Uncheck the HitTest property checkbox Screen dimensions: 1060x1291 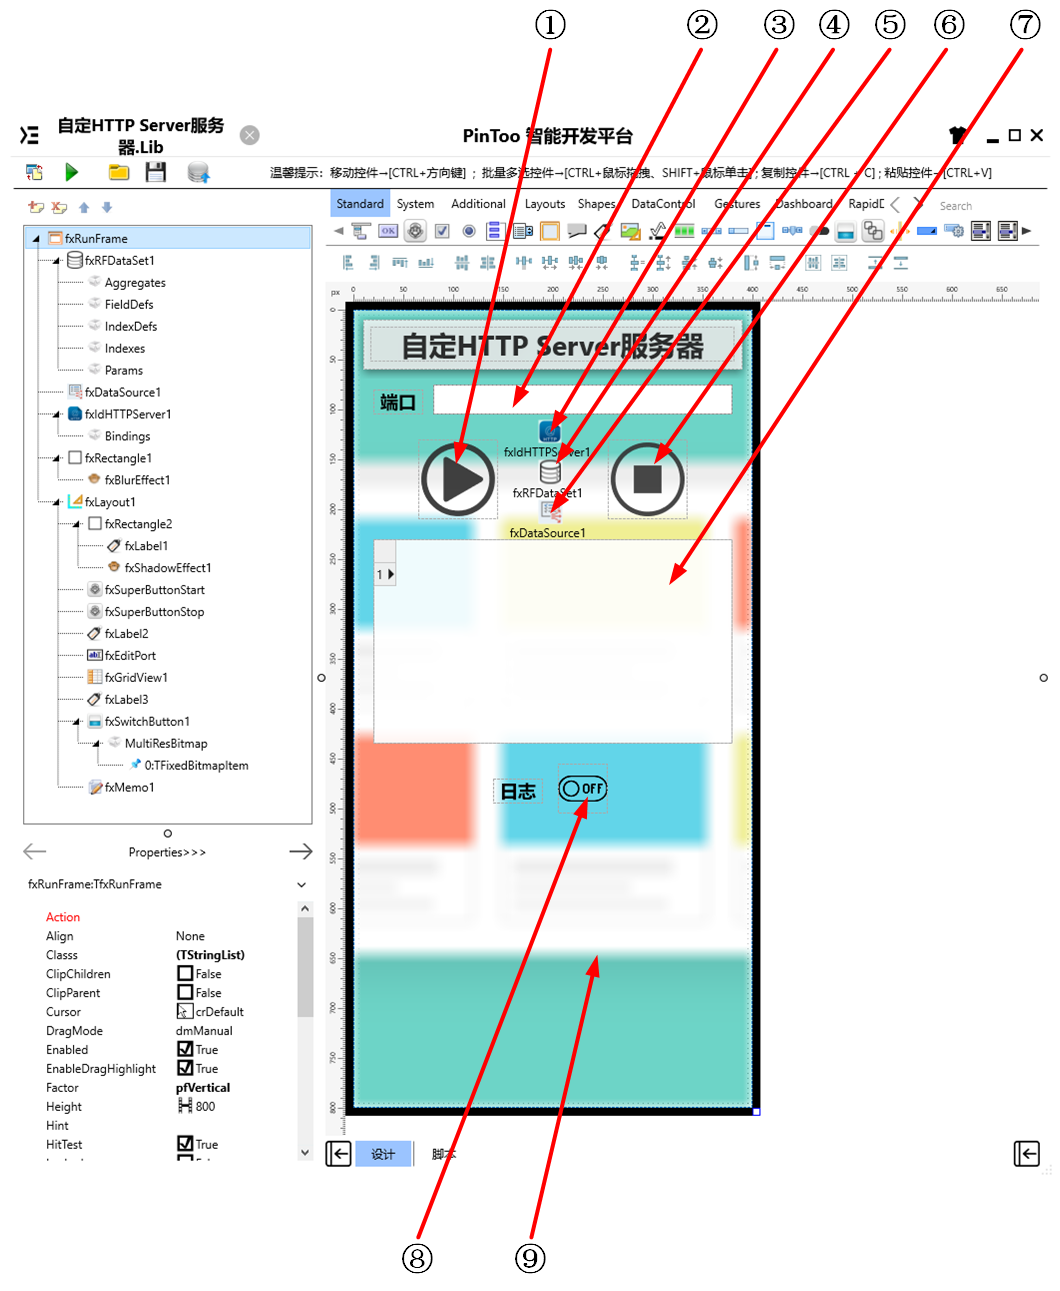[185, 1143]
